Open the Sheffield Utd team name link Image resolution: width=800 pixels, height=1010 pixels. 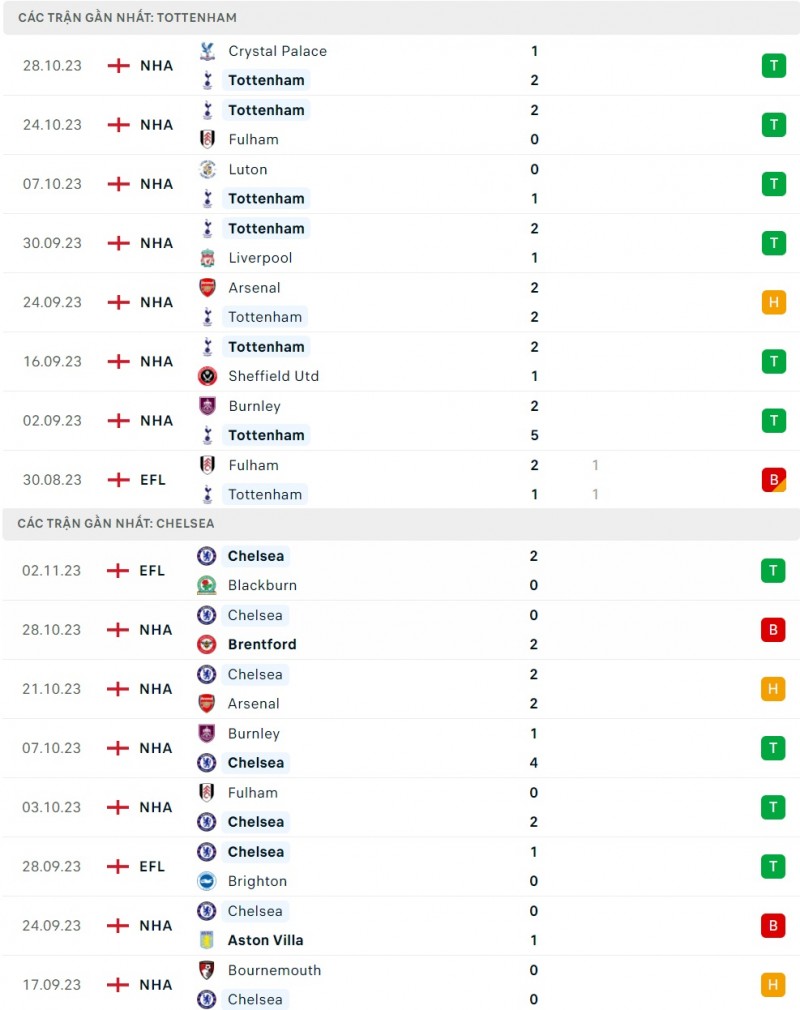(273, 376)
